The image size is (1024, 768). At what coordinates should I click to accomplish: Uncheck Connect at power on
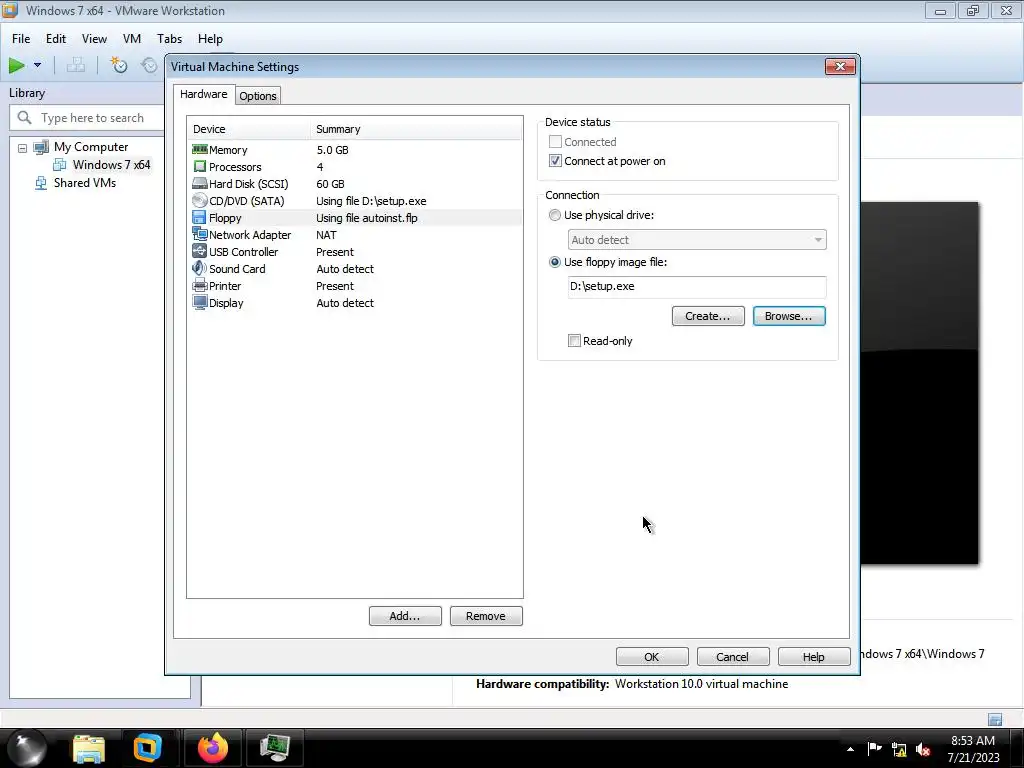(x=555, y=161)
